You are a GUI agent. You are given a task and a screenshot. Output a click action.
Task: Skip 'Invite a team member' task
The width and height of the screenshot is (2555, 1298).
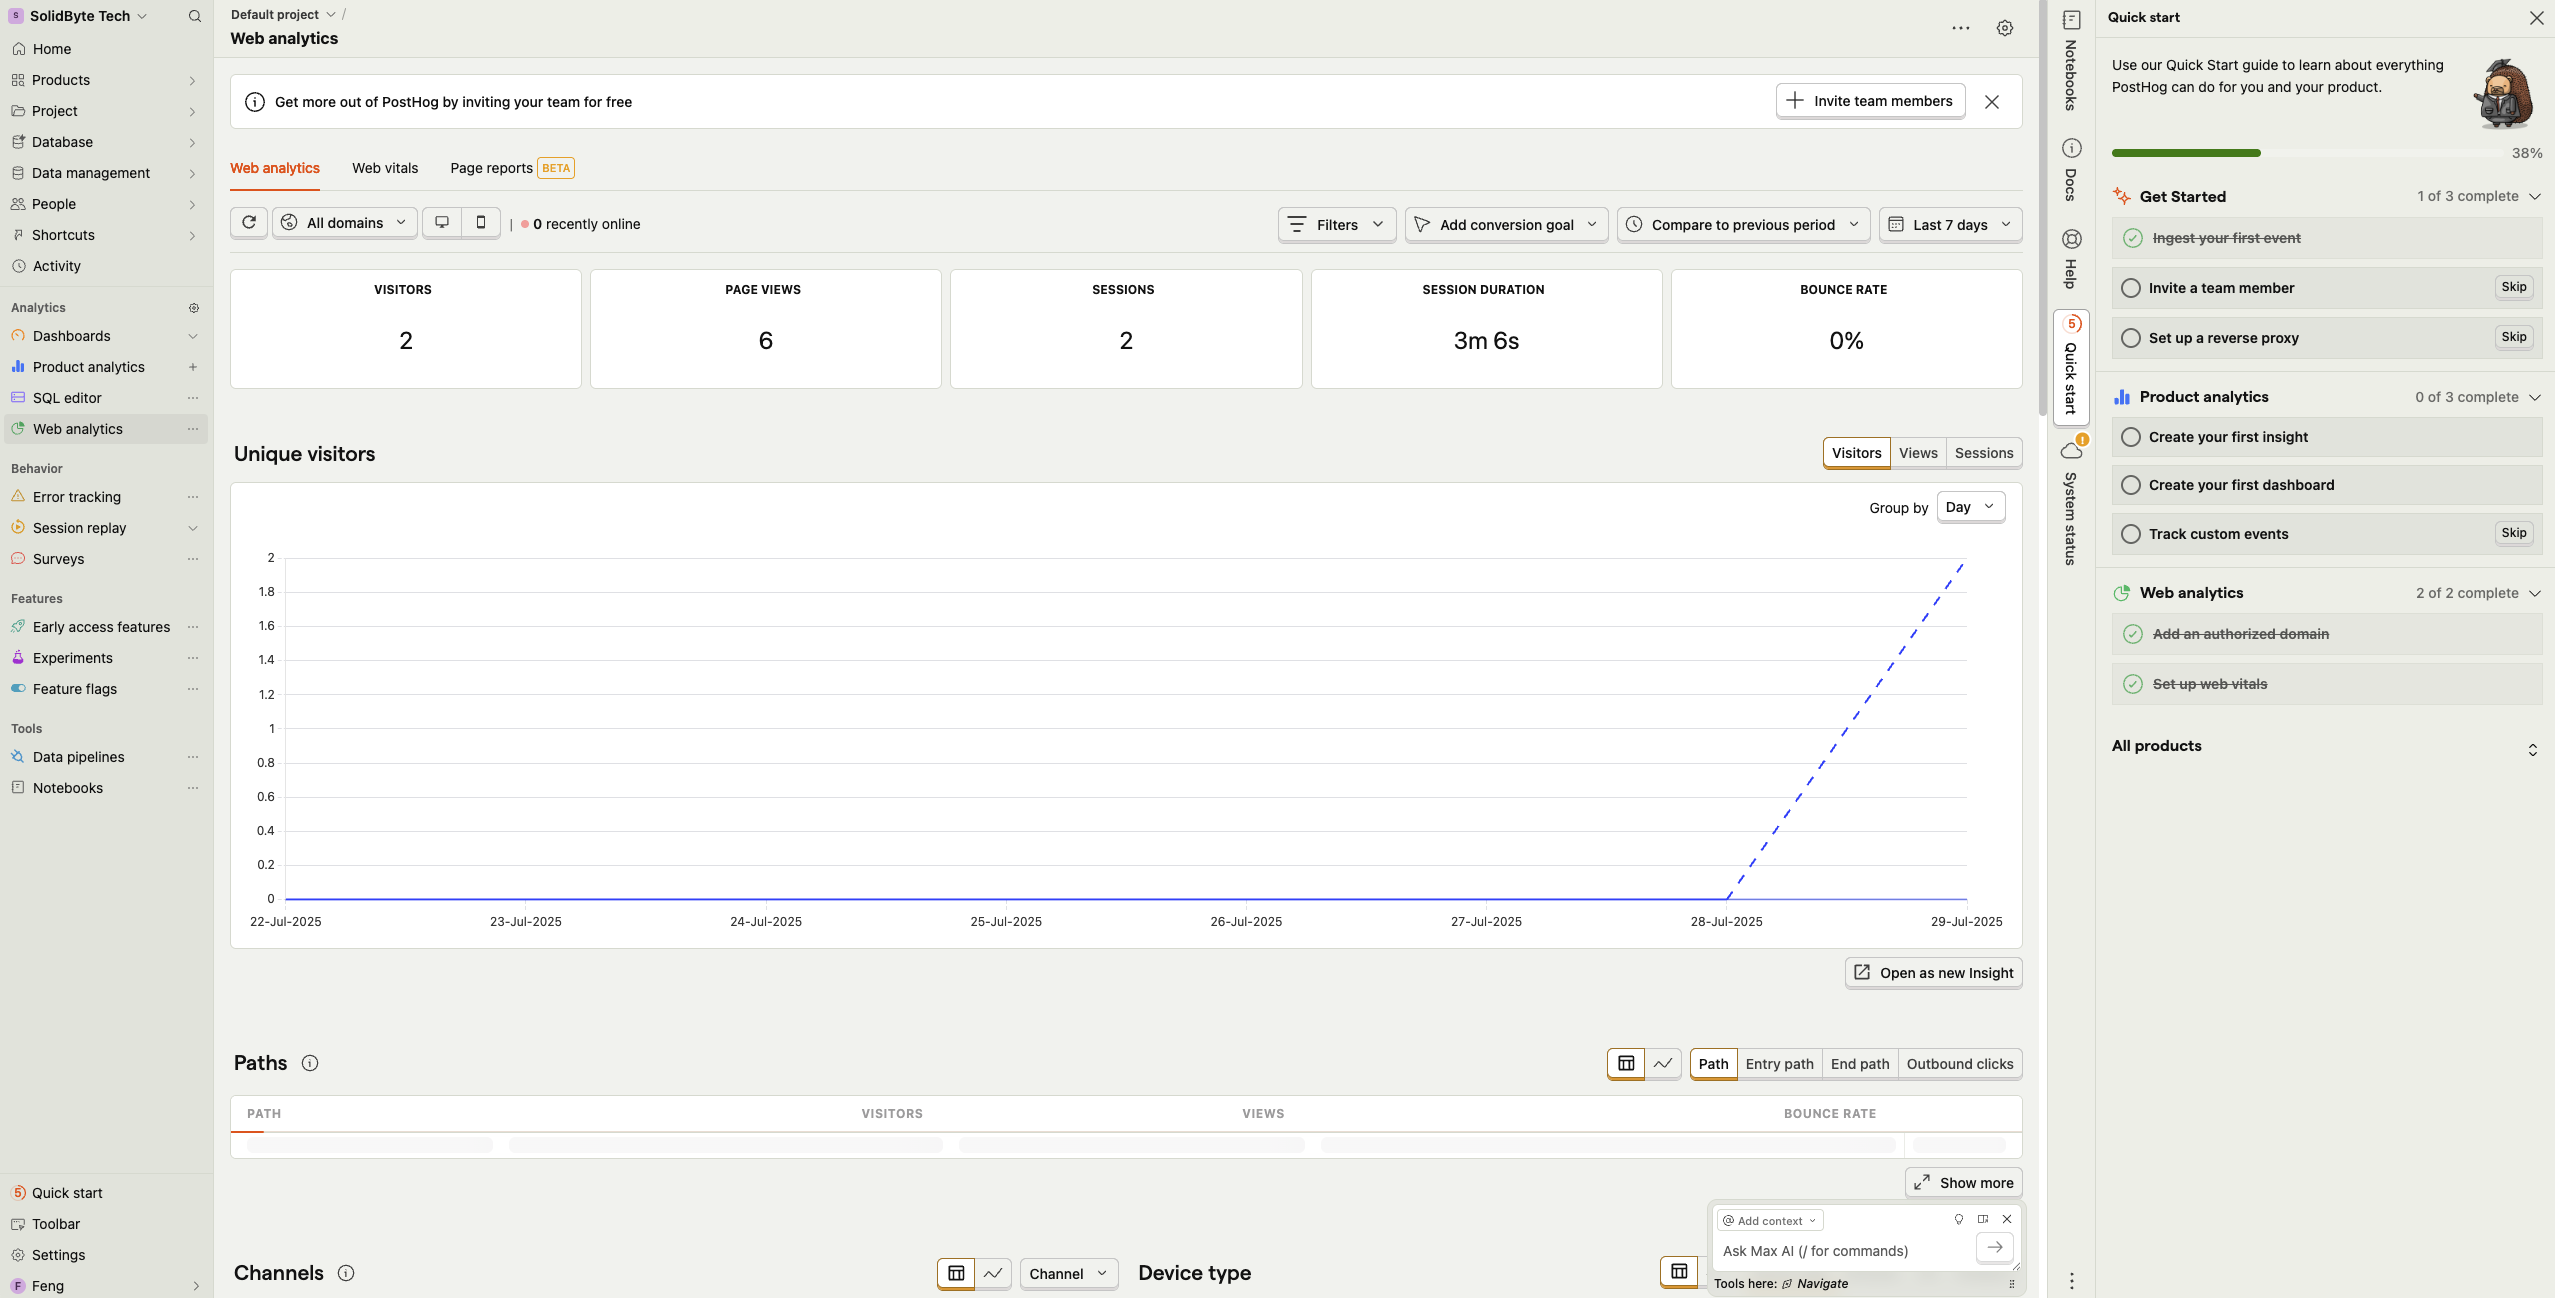pos(2513,287)
